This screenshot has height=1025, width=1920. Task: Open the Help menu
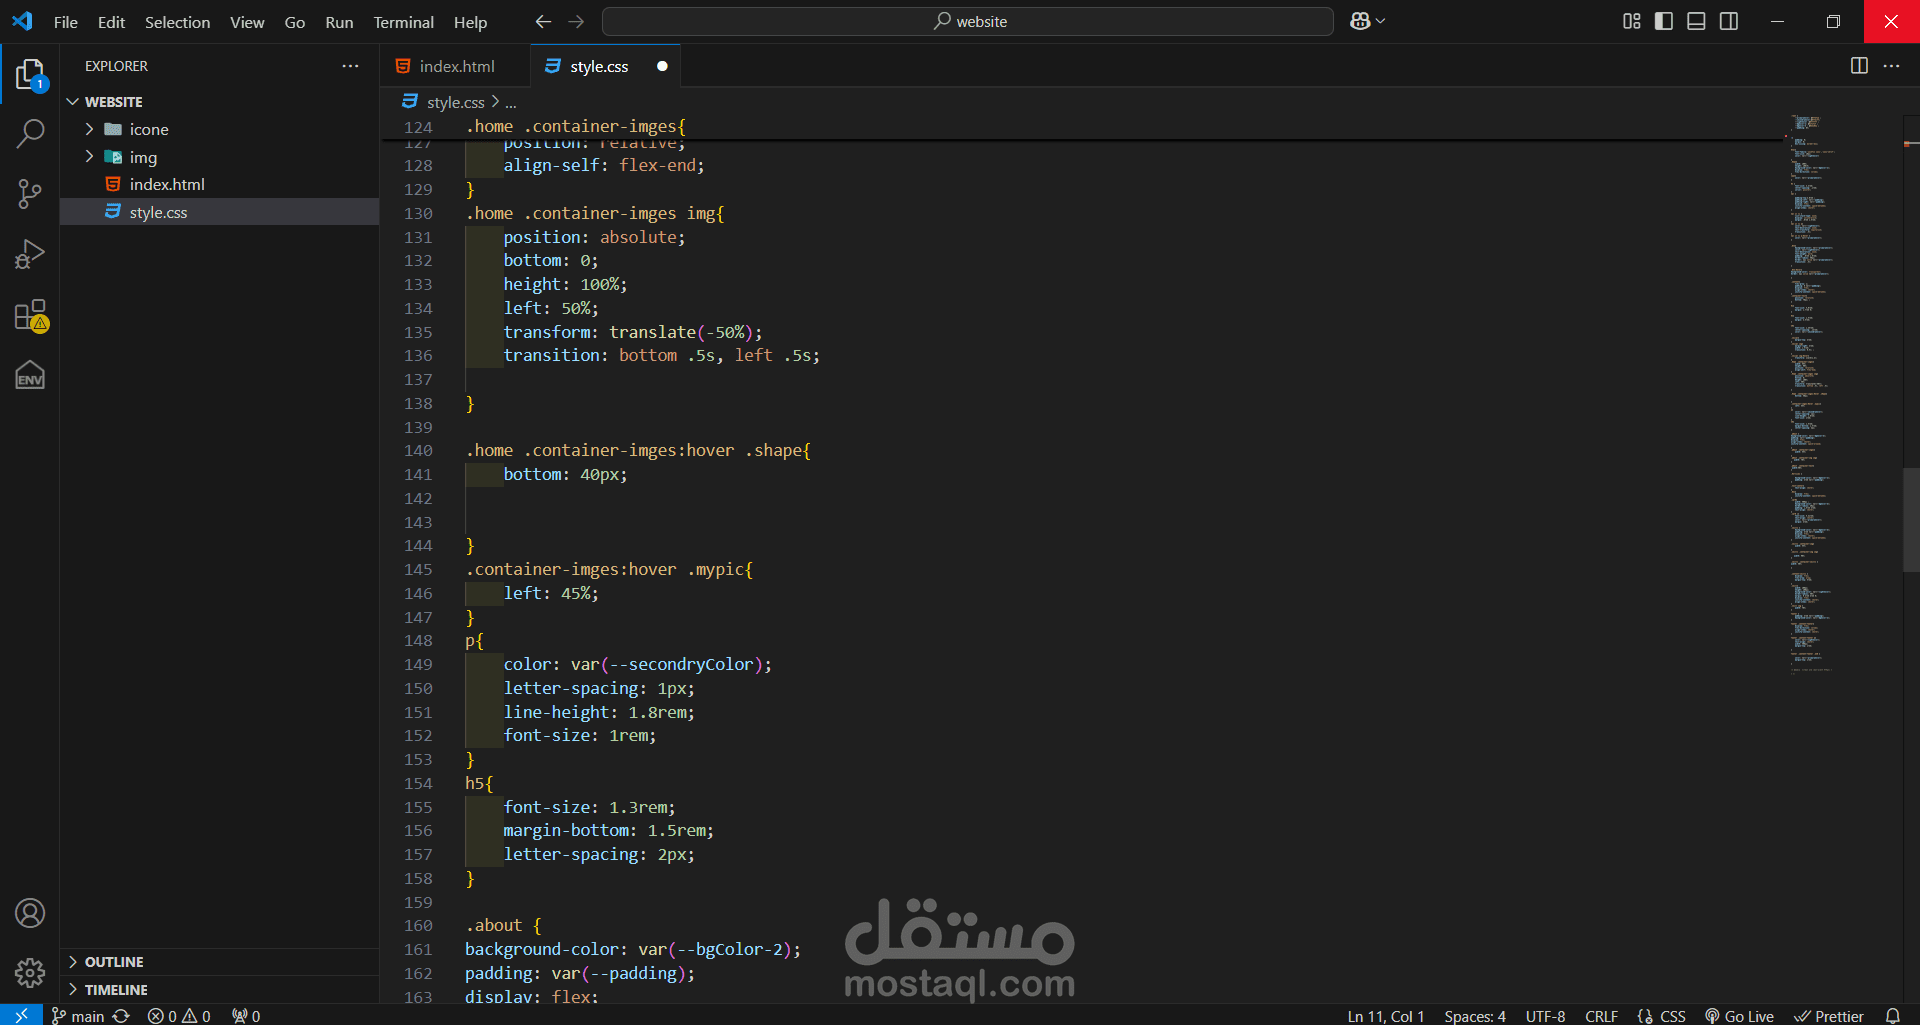point(470,22)
